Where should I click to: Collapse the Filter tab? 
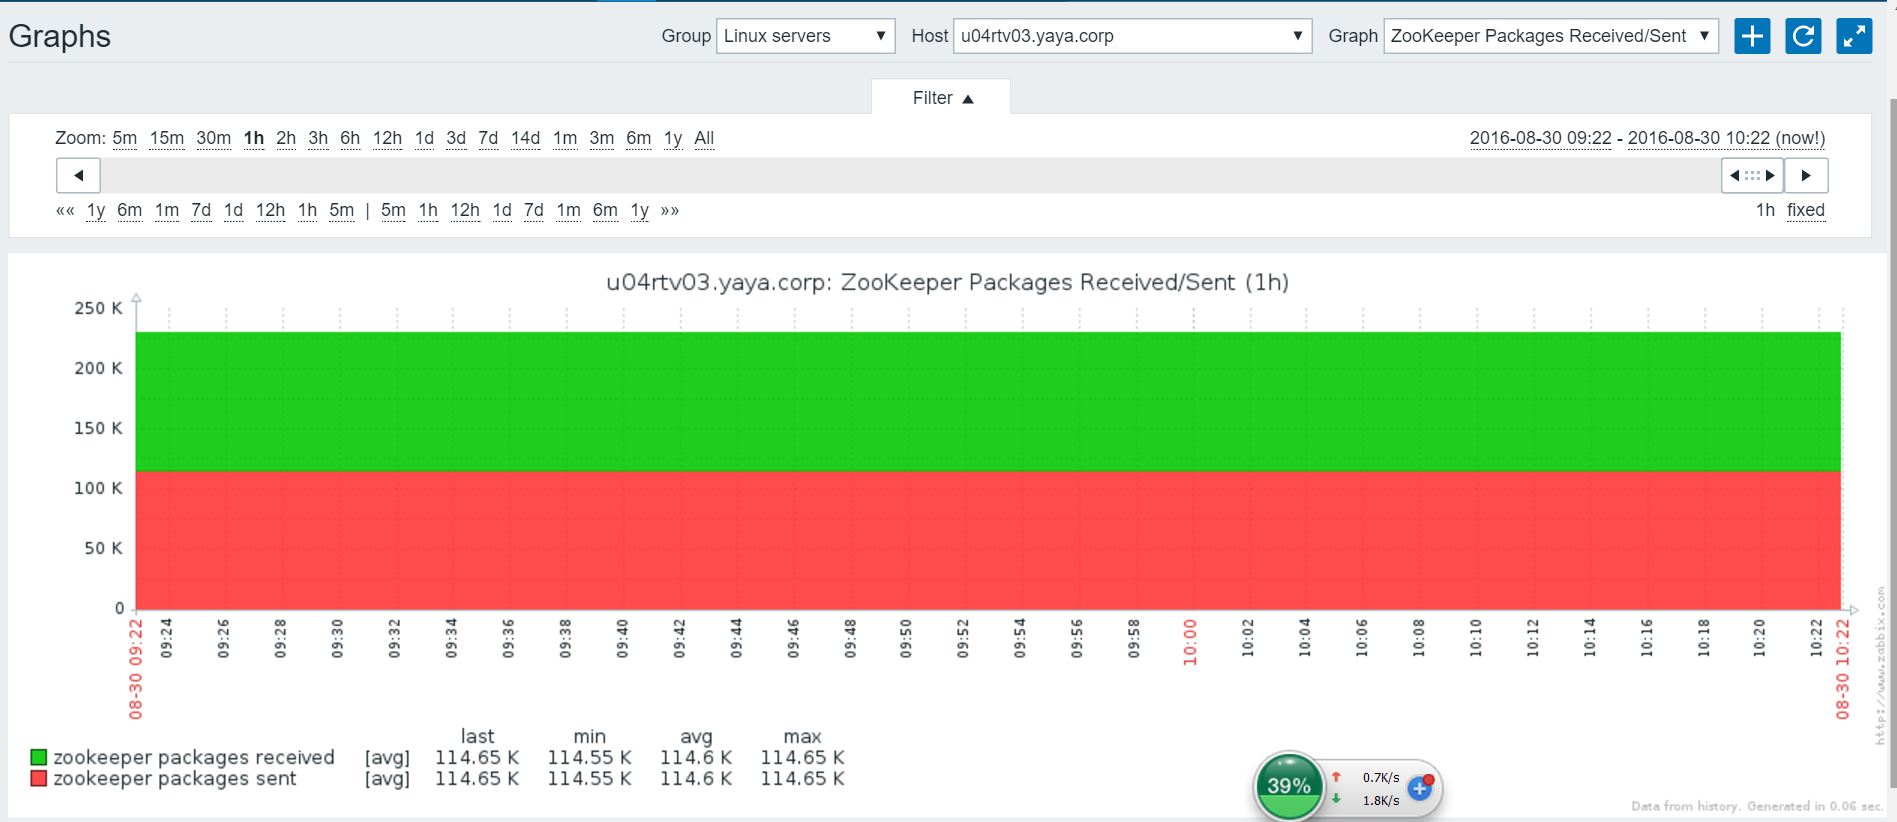click(x=941, y=98)
